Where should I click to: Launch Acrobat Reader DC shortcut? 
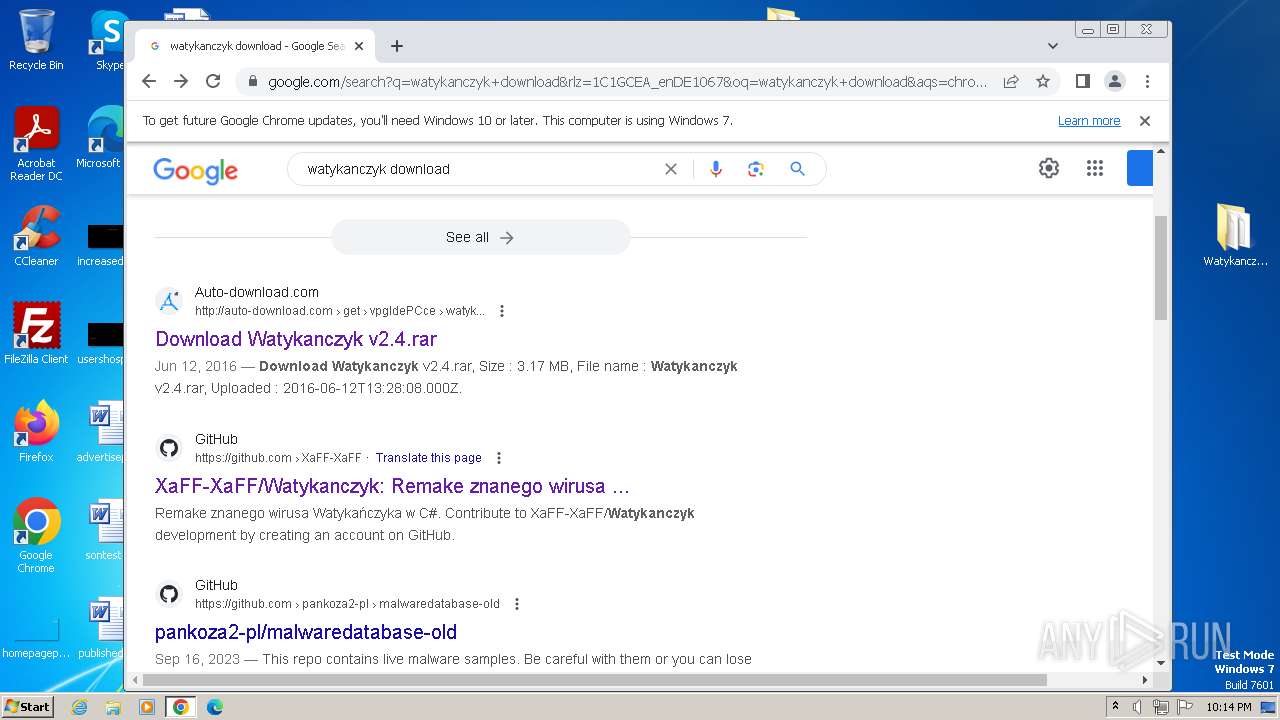tap(36, 144)
